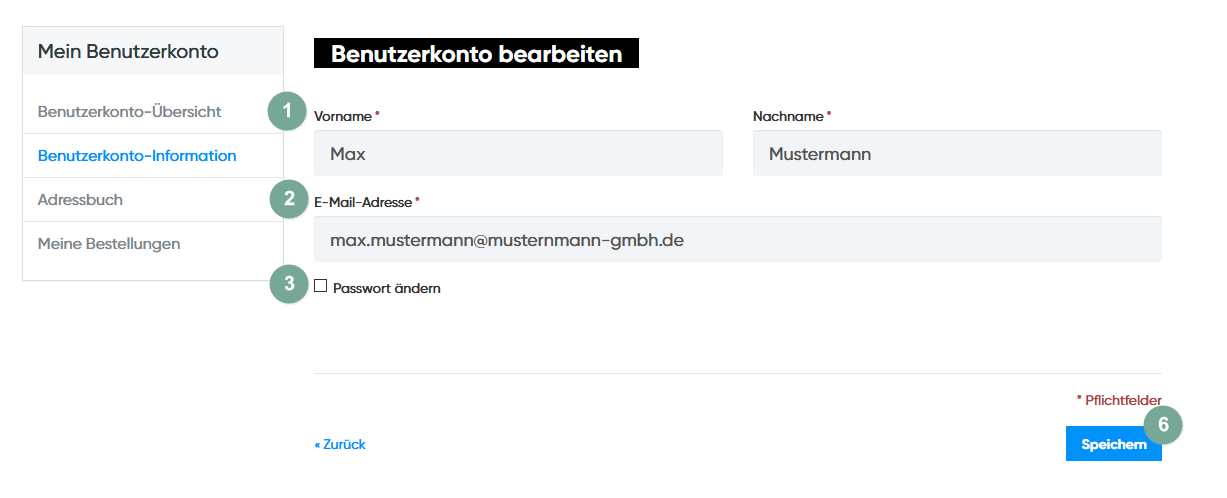Click the Vorname field label

(x=343, y=116)
